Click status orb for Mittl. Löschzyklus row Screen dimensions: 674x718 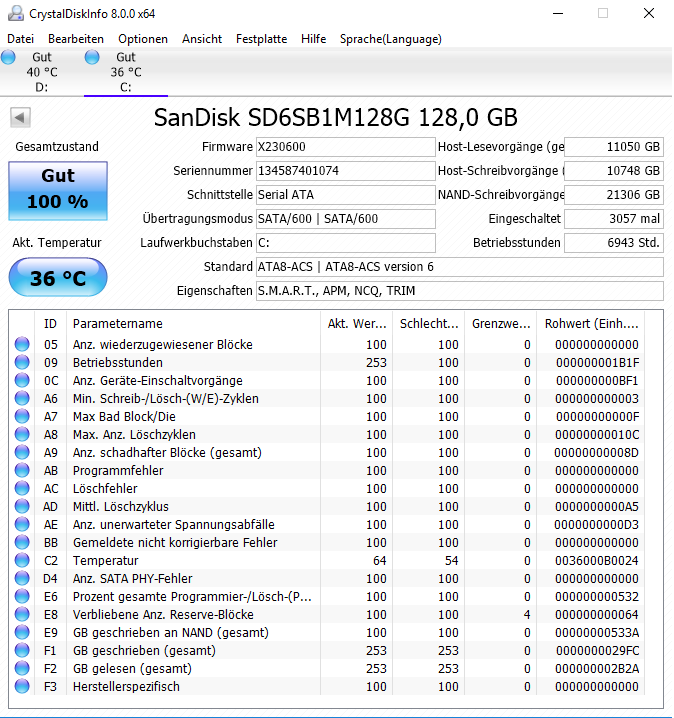point(22,506)
